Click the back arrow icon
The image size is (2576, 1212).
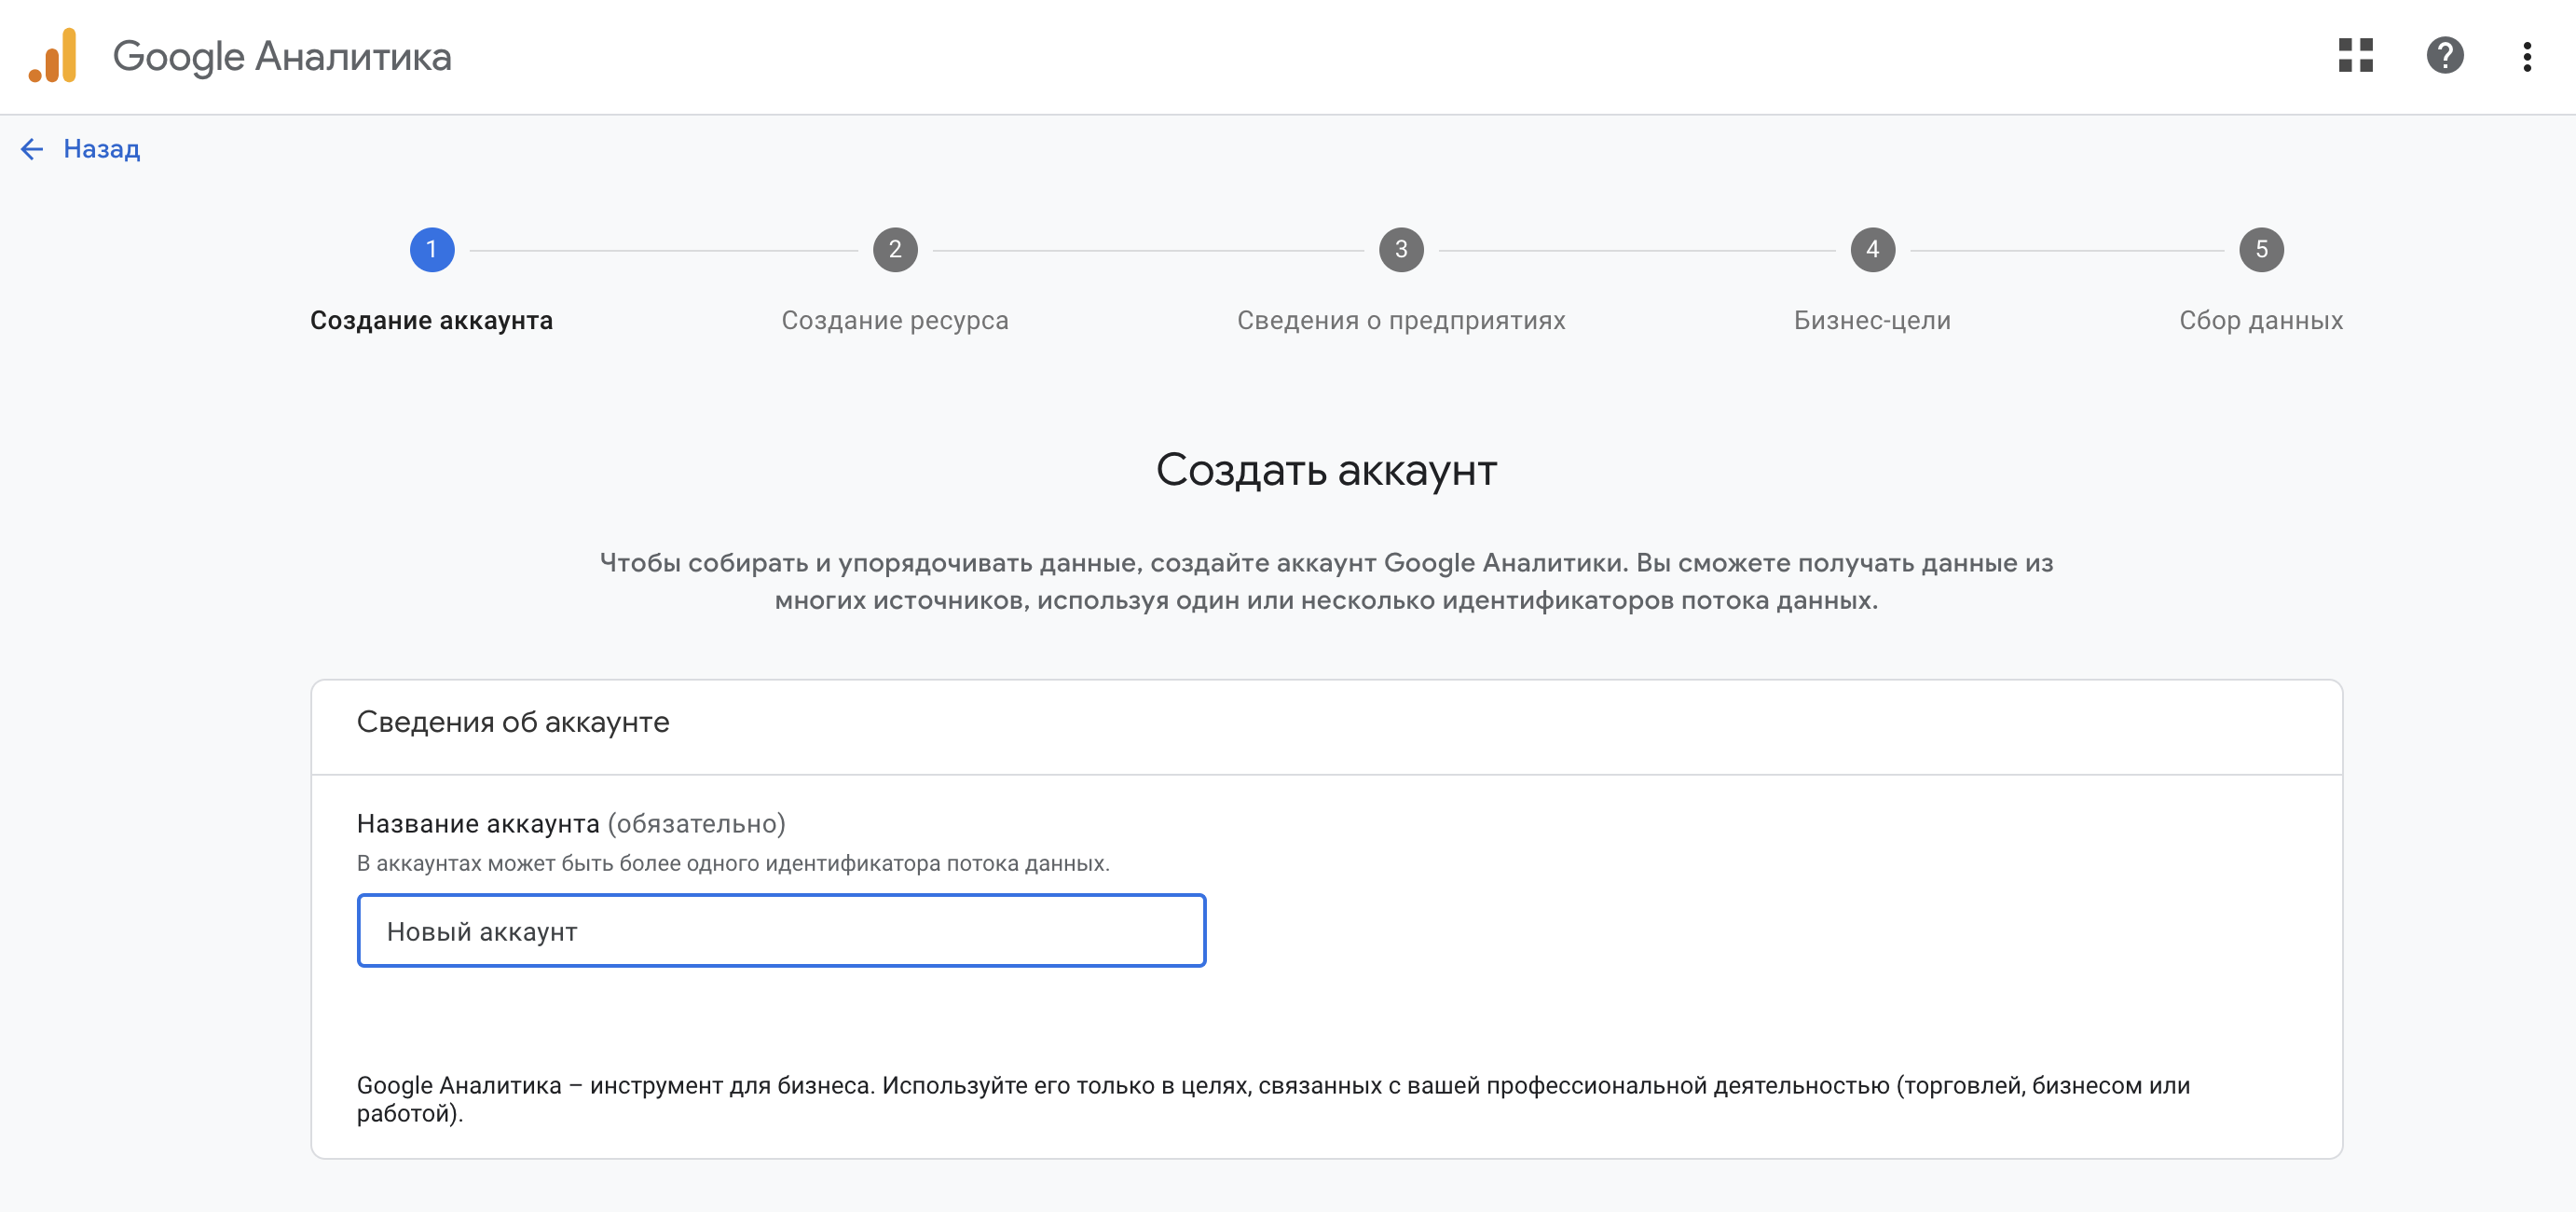32,149
